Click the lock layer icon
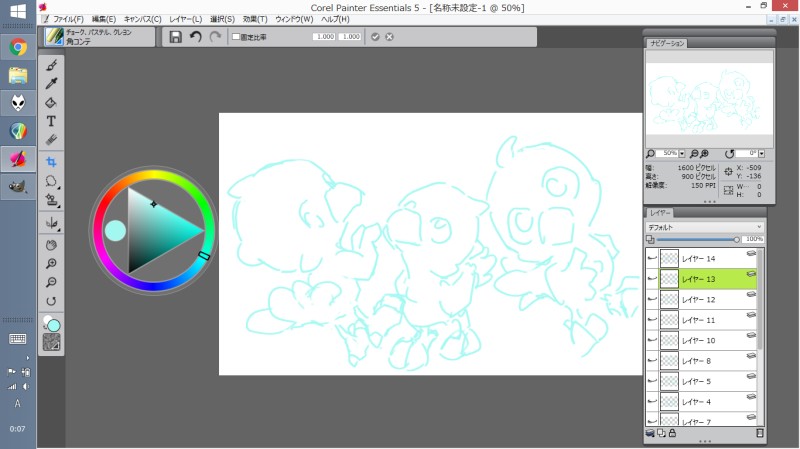Viewport: 800px width, 449px height. 672,433
